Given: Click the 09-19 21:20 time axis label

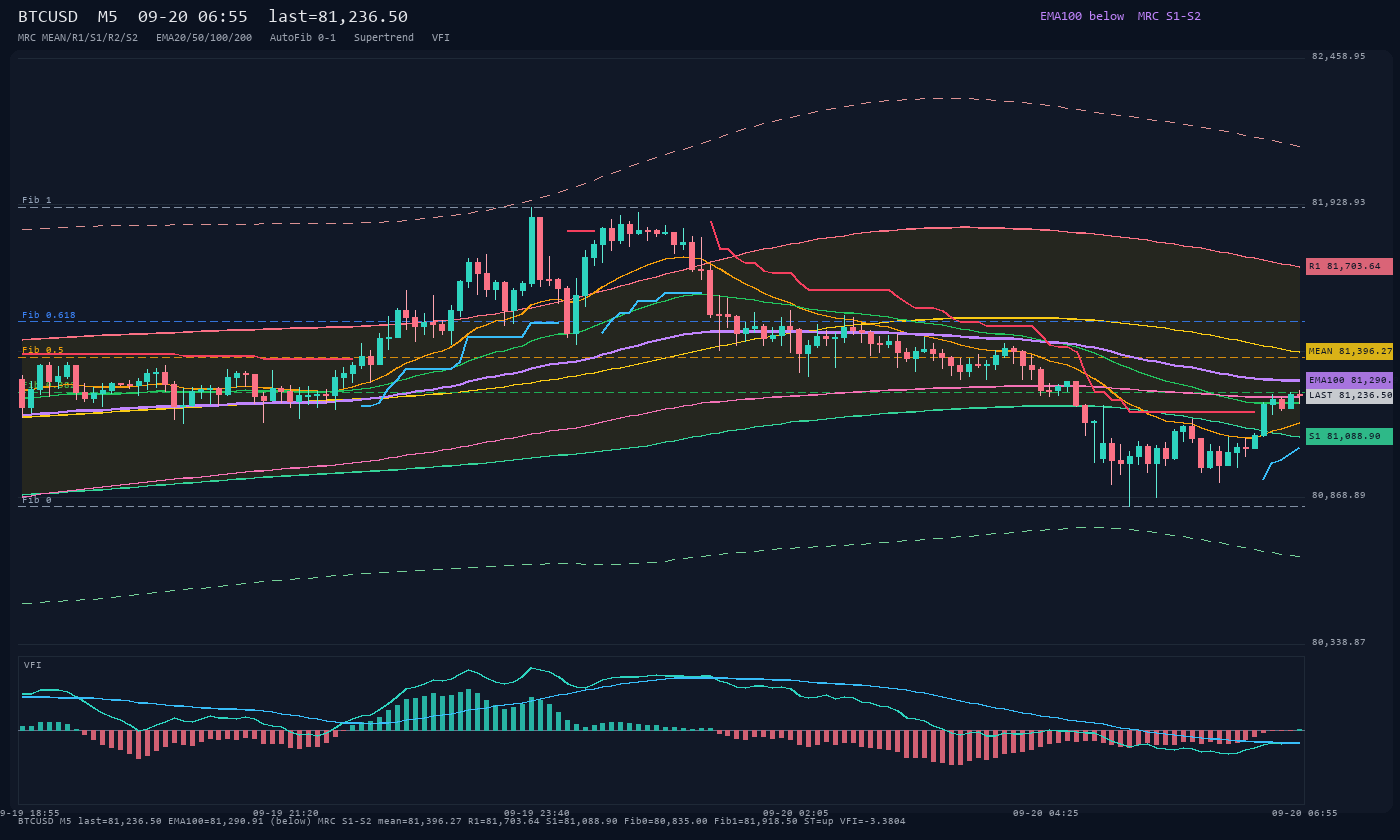Looking at the screenshot, I should [285, 813].
